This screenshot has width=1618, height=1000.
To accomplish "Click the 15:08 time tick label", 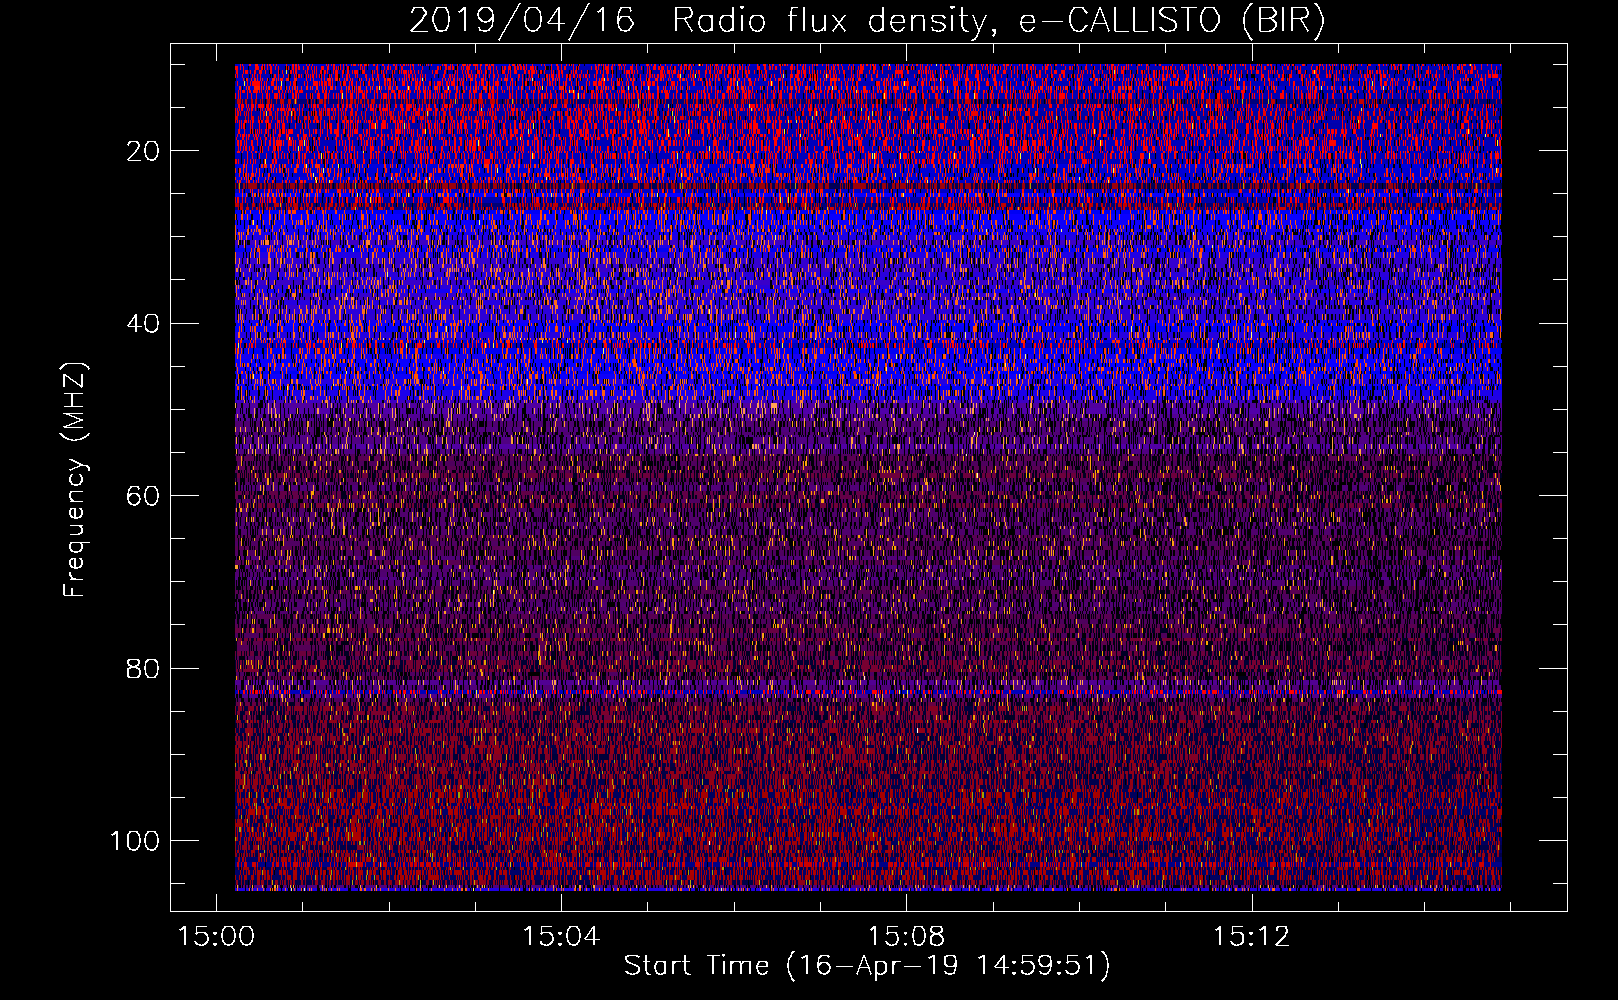I will coord(906,937).
